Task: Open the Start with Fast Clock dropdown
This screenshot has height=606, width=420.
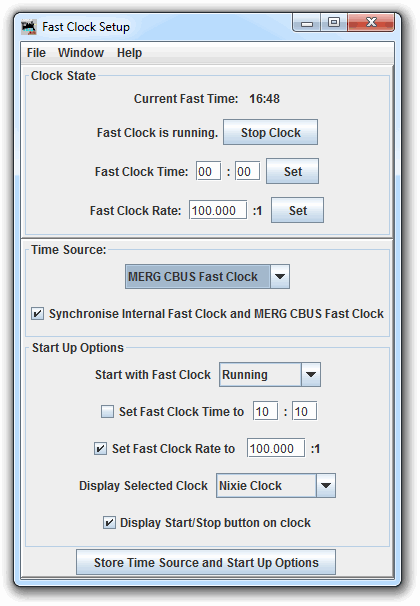Action: [270, 374]
